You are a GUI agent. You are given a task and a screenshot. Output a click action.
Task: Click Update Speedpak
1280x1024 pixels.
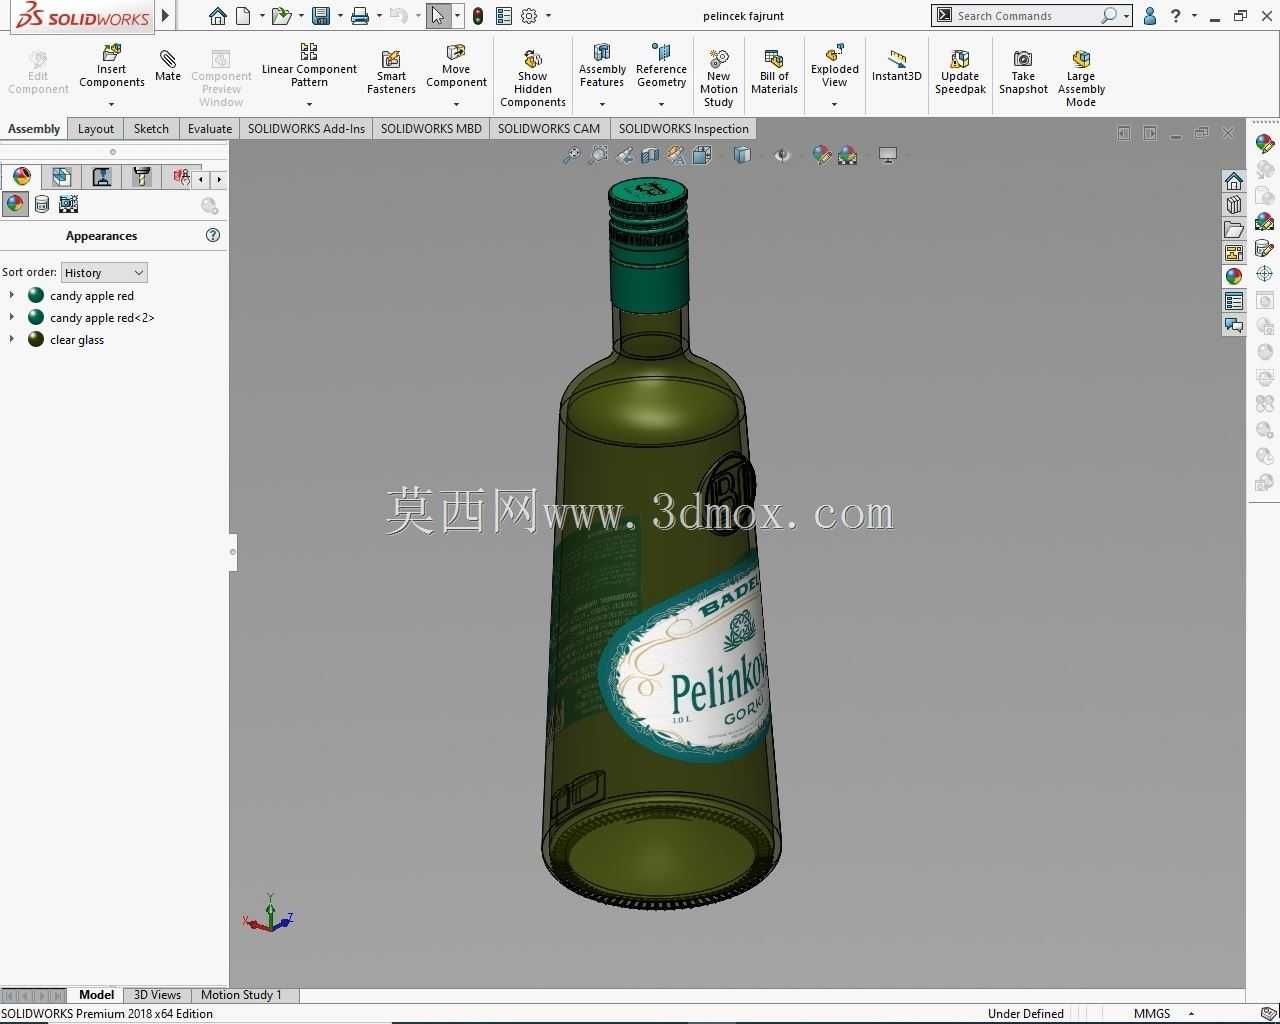click(960, 73)
